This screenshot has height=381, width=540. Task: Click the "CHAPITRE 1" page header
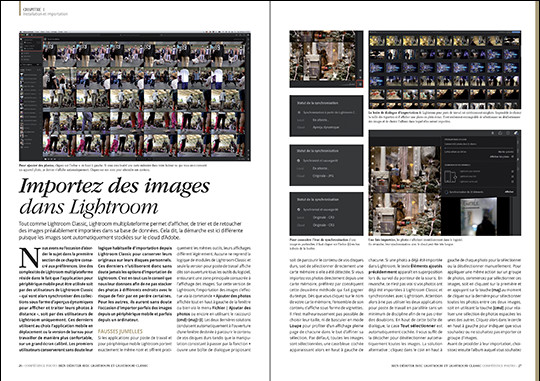coord(34,10)
